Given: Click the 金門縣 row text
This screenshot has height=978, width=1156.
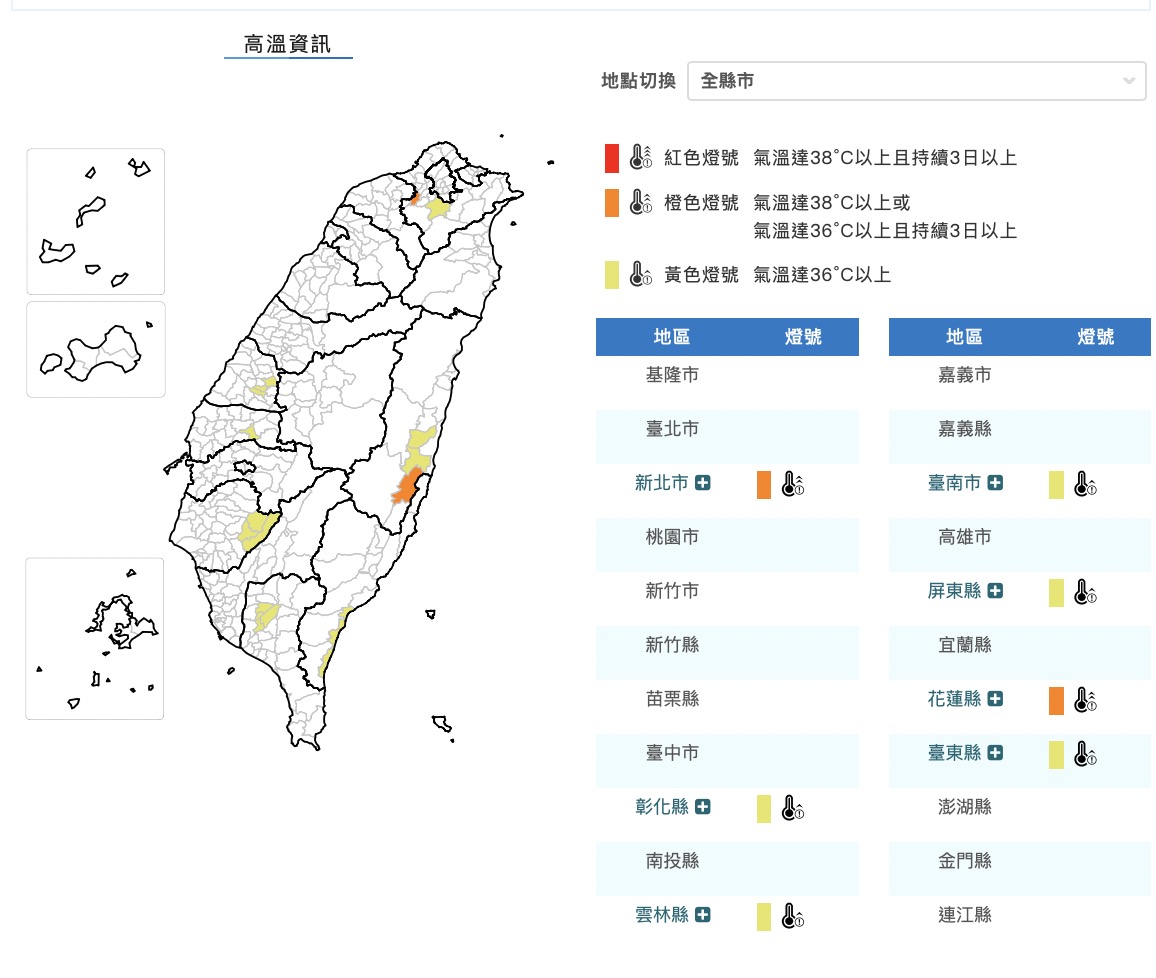Looking at the screenshot, I should tap(965, 861).
